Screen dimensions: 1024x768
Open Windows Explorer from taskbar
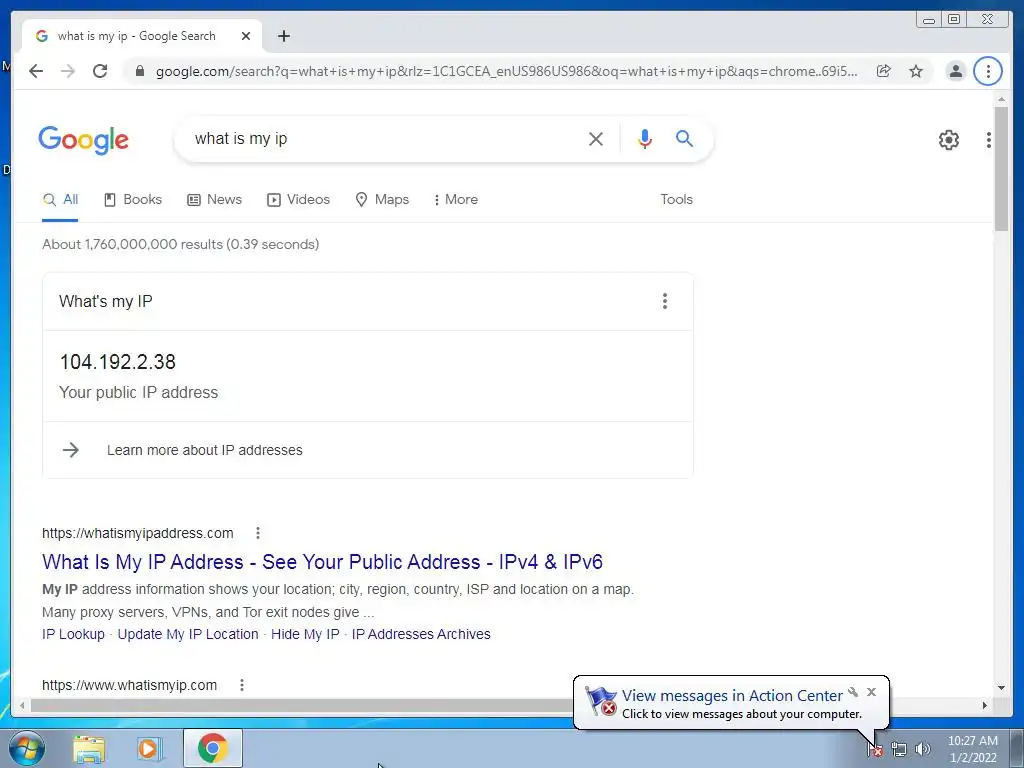[89, 749]
